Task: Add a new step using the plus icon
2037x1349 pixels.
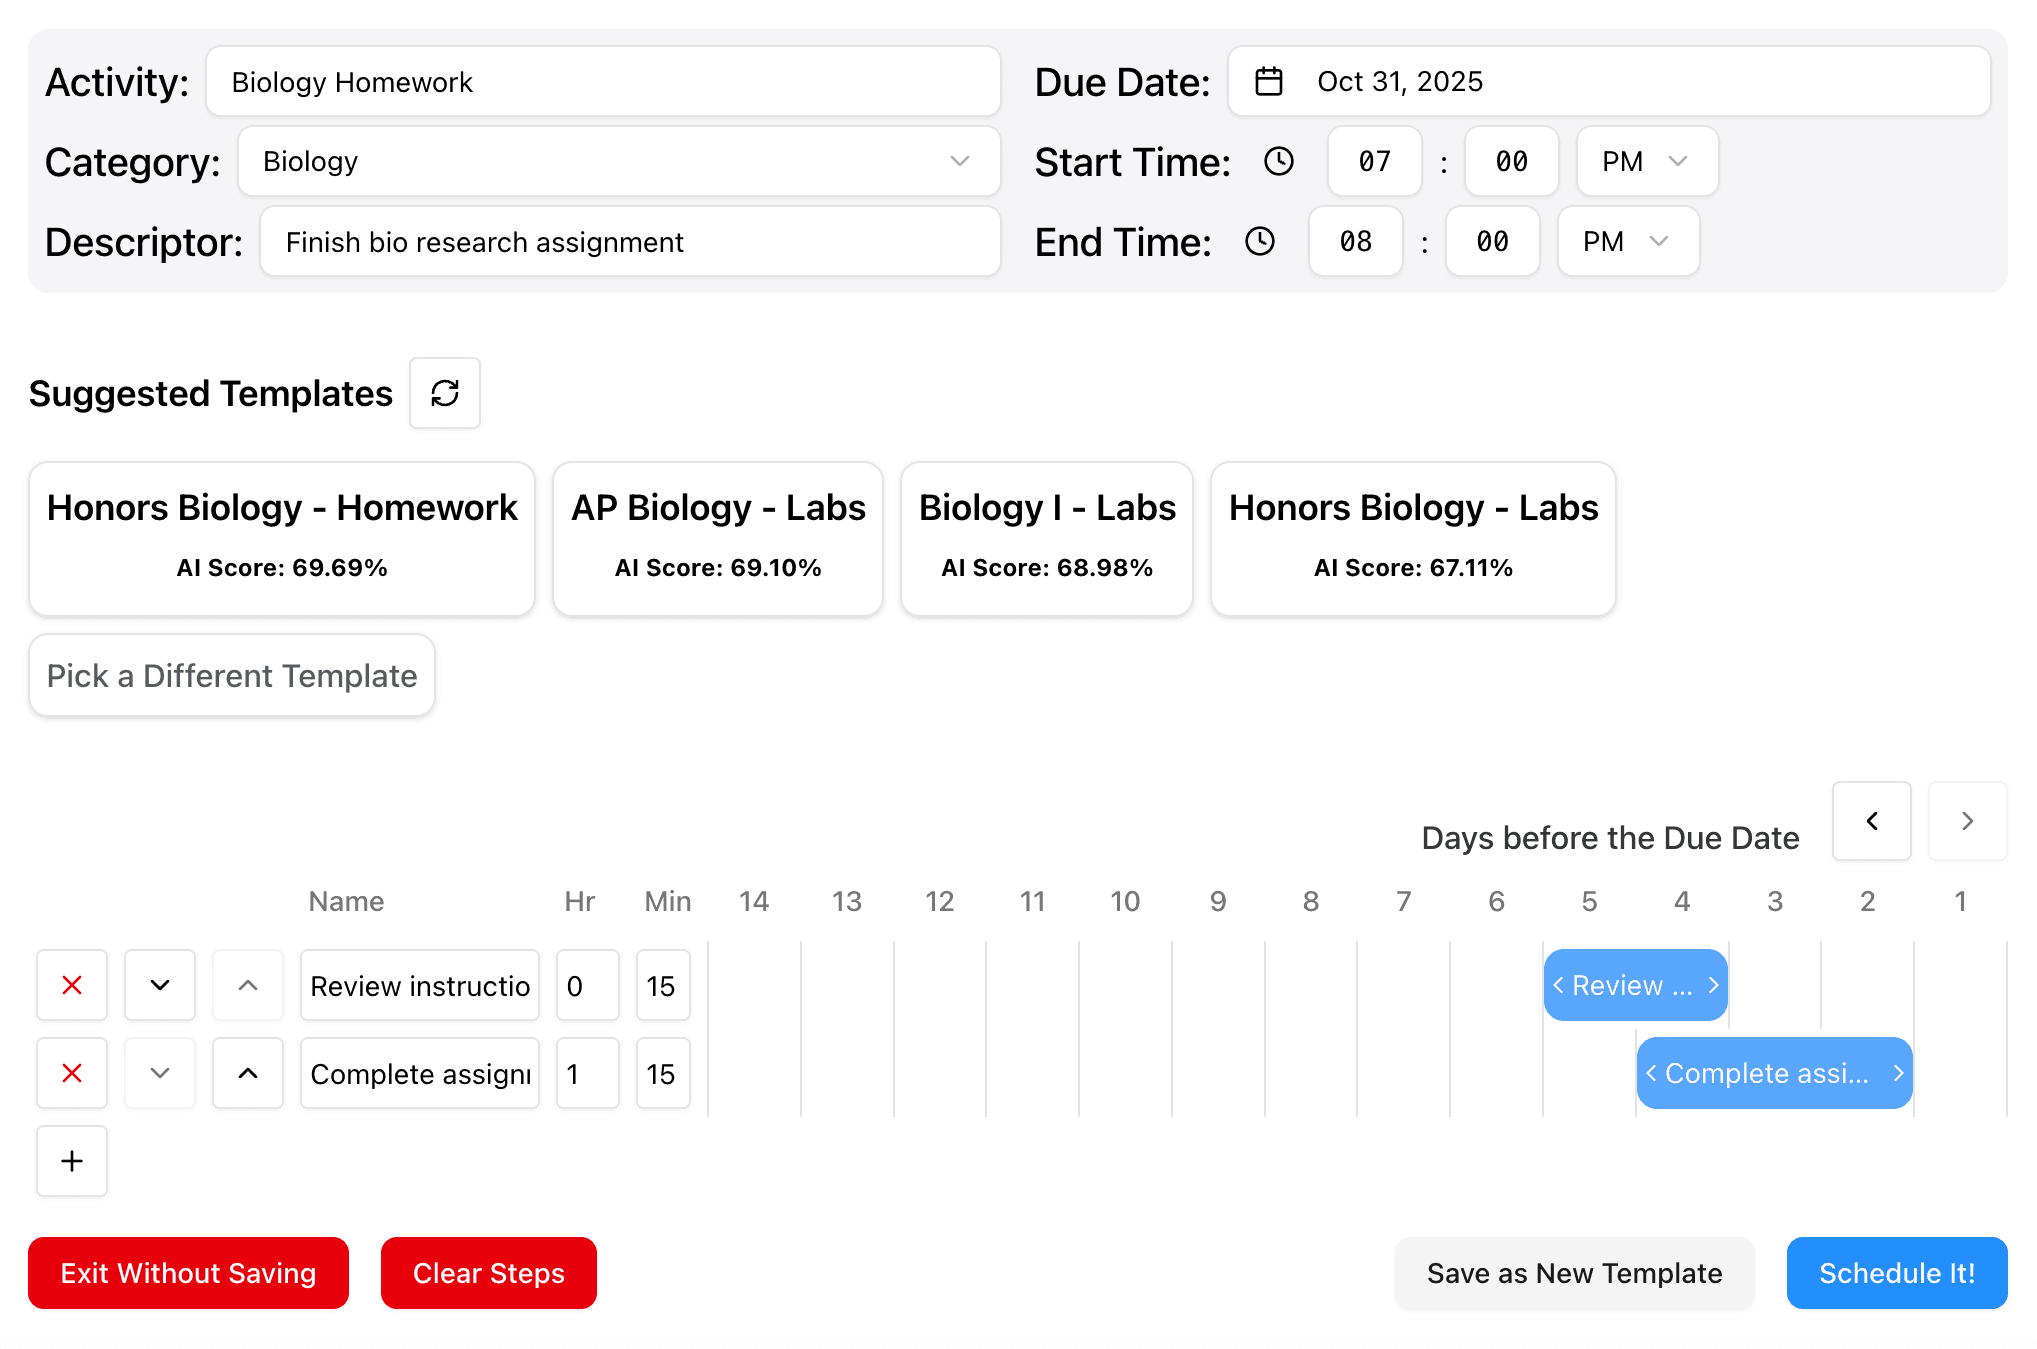Action: 71,1161
